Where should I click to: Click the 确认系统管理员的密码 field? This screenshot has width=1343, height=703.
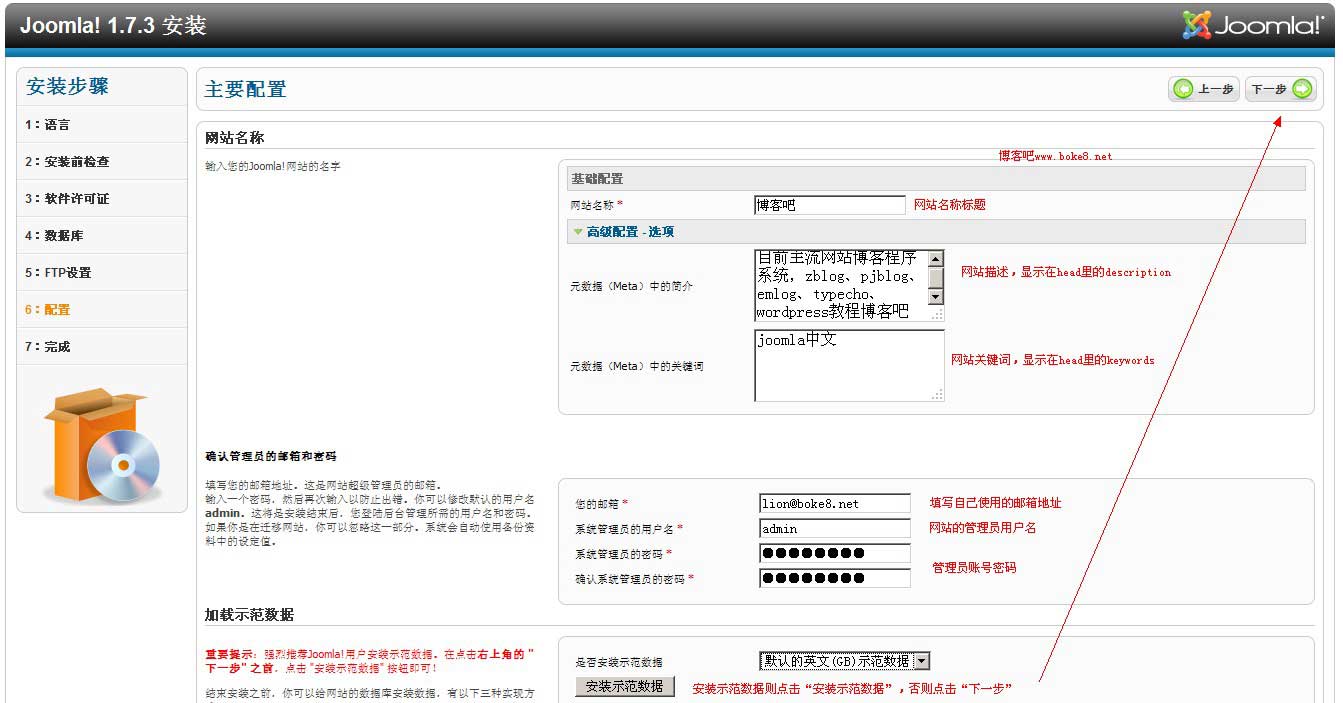click(x=835, y=578)
